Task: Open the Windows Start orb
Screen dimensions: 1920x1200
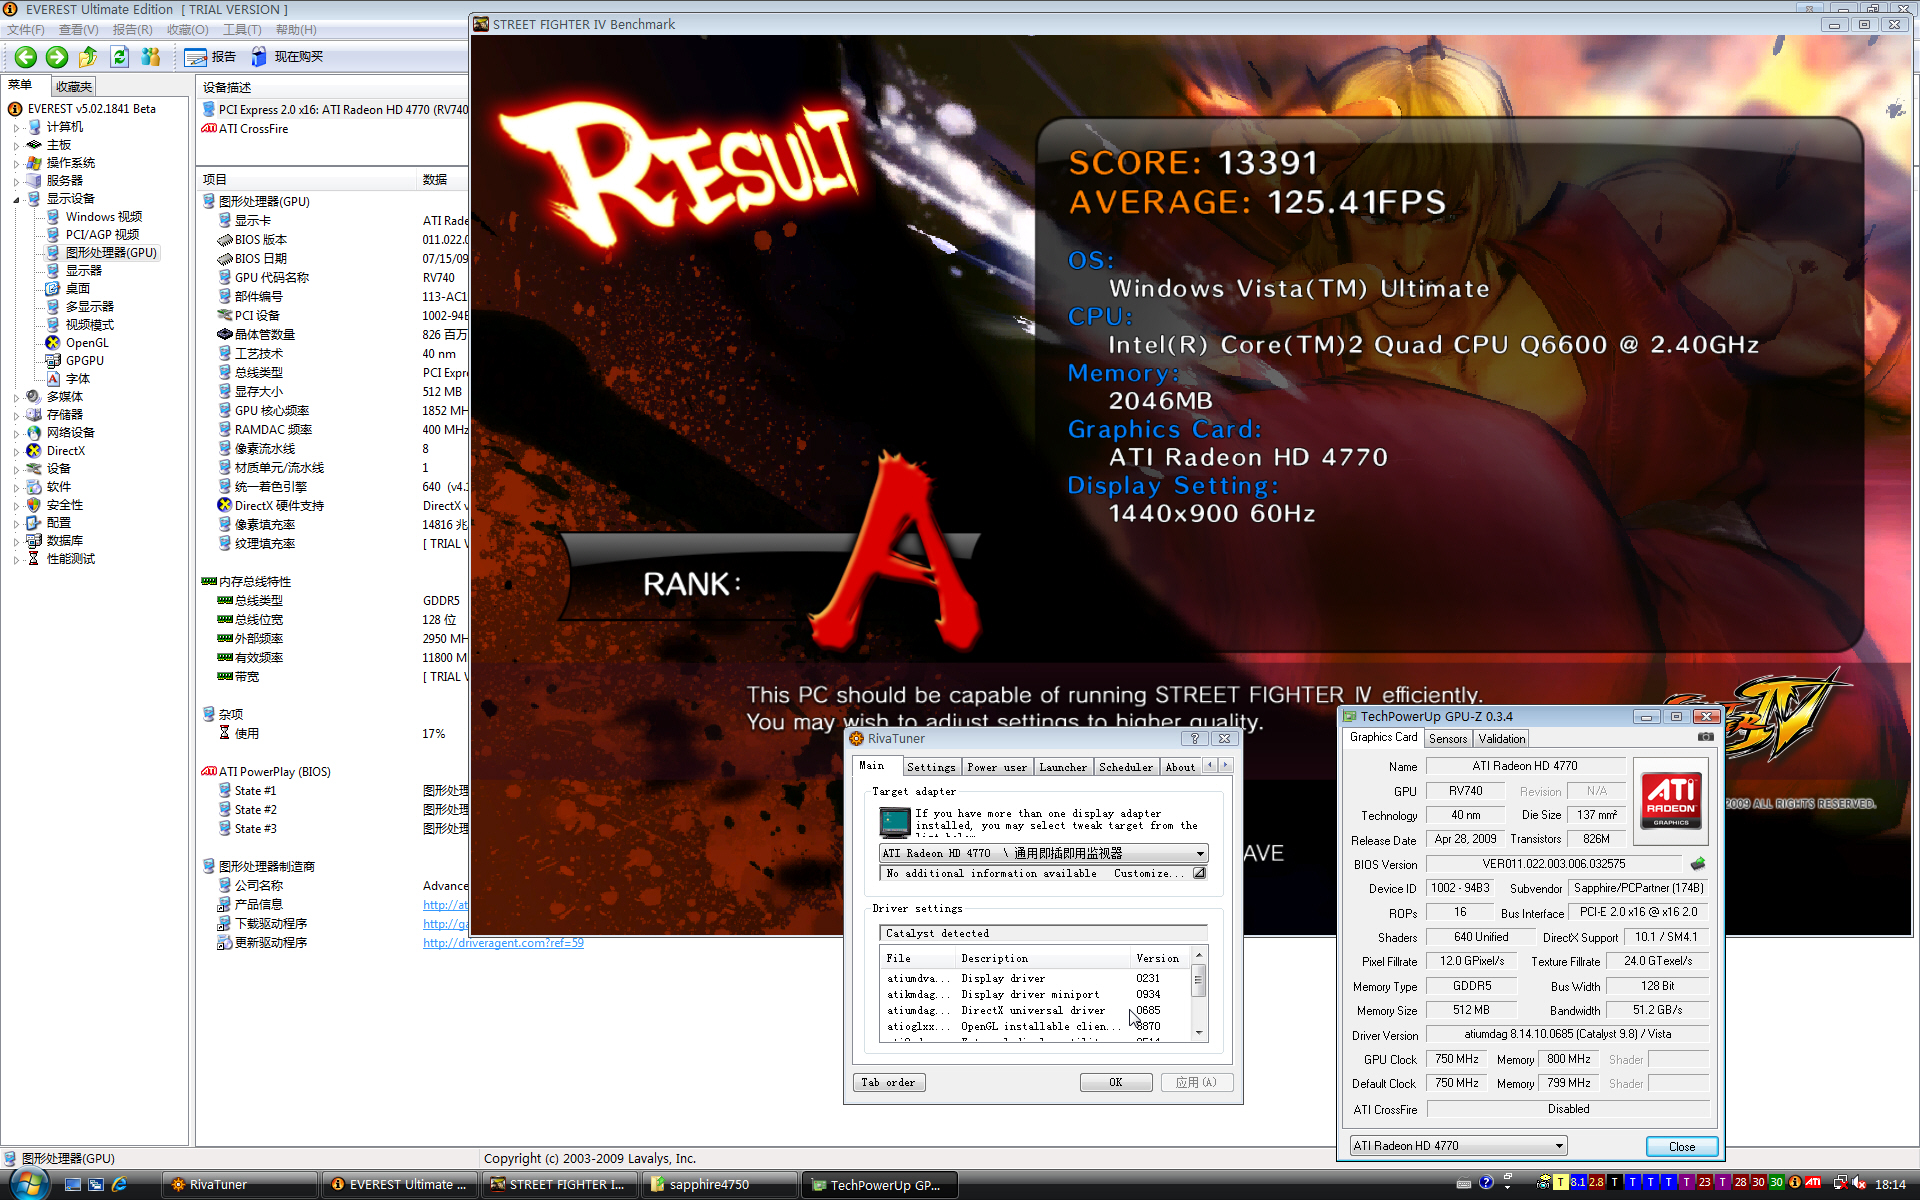Action: coord(29,1184)
